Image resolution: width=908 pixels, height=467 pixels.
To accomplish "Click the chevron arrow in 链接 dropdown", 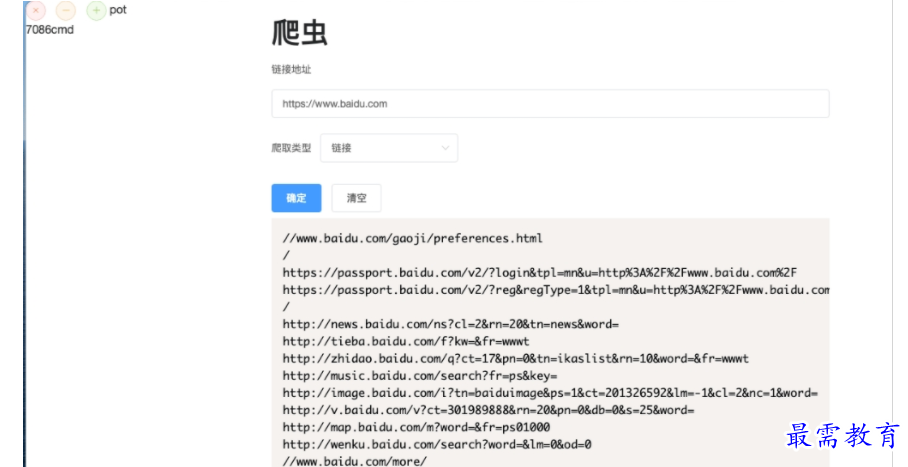I will pyautogui.click(x=445, y=148).
